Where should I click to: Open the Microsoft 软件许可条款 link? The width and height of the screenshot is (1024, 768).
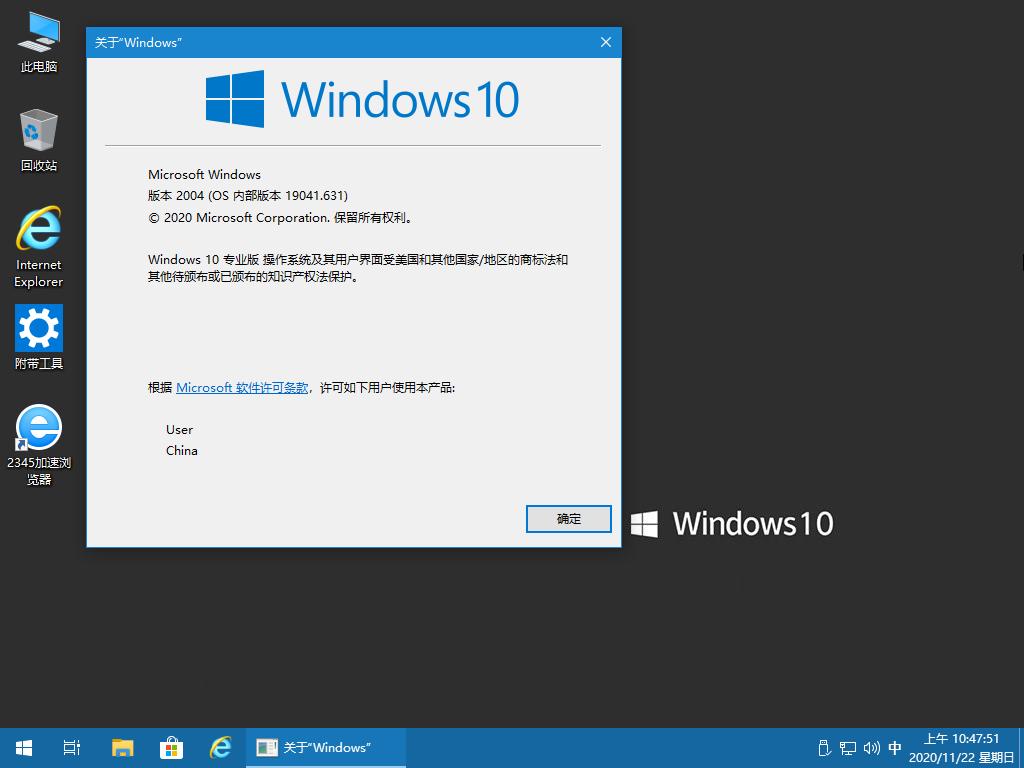tap(242, 387)
